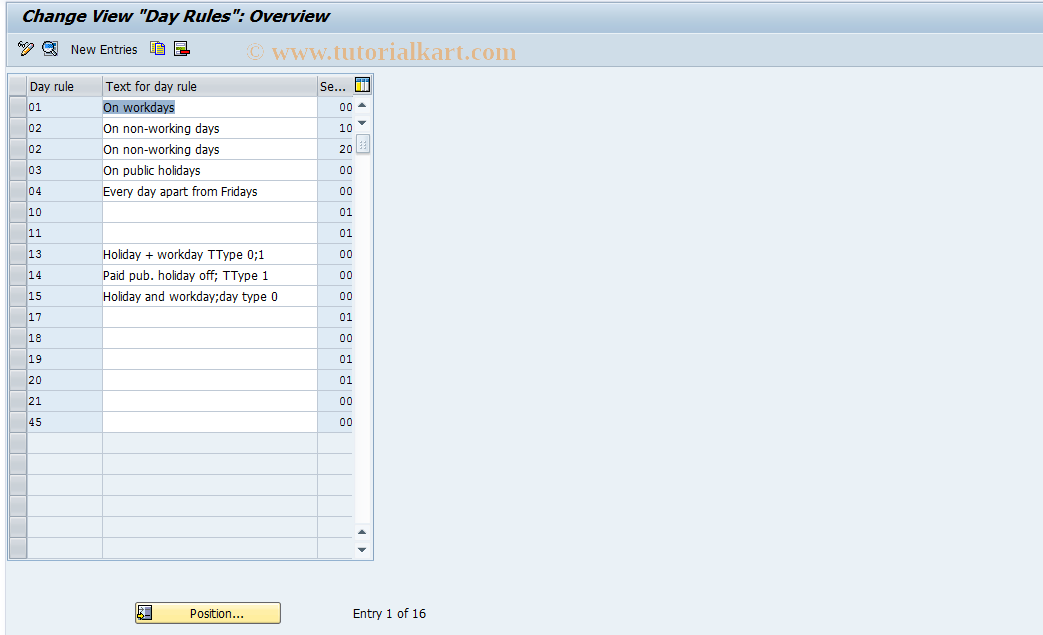The width and height of the screenshot is (1043, 635).
Task: Select row selector for day rule 13
Action: click(18, 254)
